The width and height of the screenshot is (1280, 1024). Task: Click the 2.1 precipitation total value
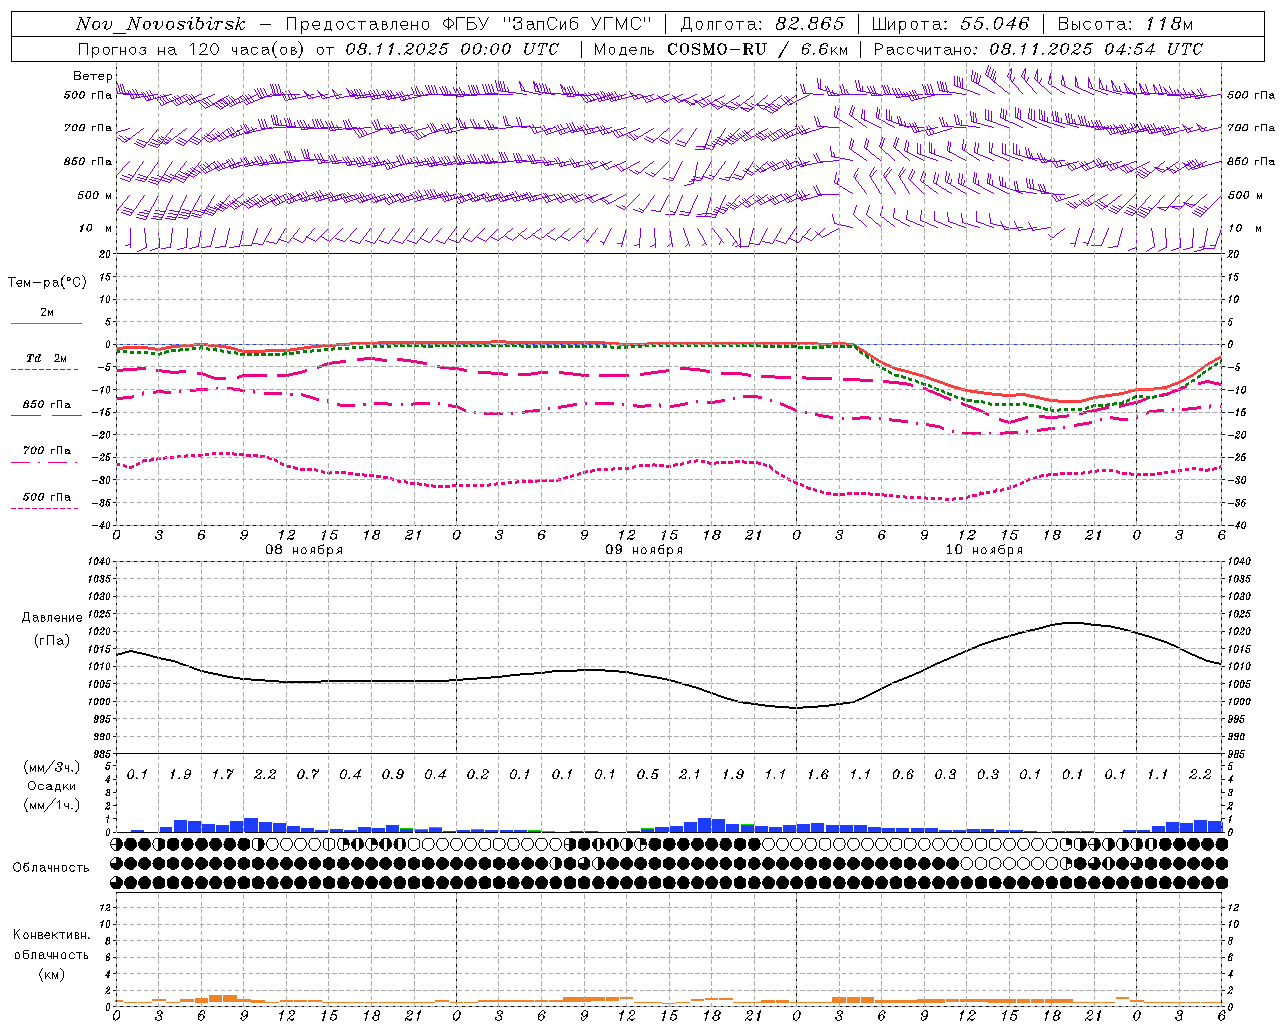[690, 774]
